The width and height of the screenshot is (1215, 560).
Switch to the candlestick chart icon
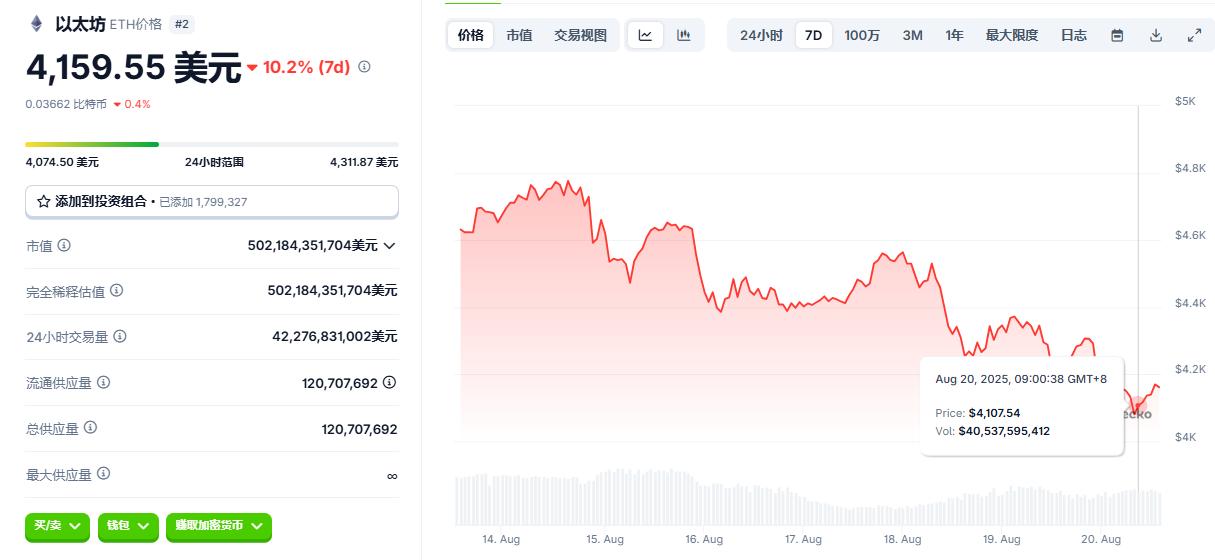pos(684,35)
